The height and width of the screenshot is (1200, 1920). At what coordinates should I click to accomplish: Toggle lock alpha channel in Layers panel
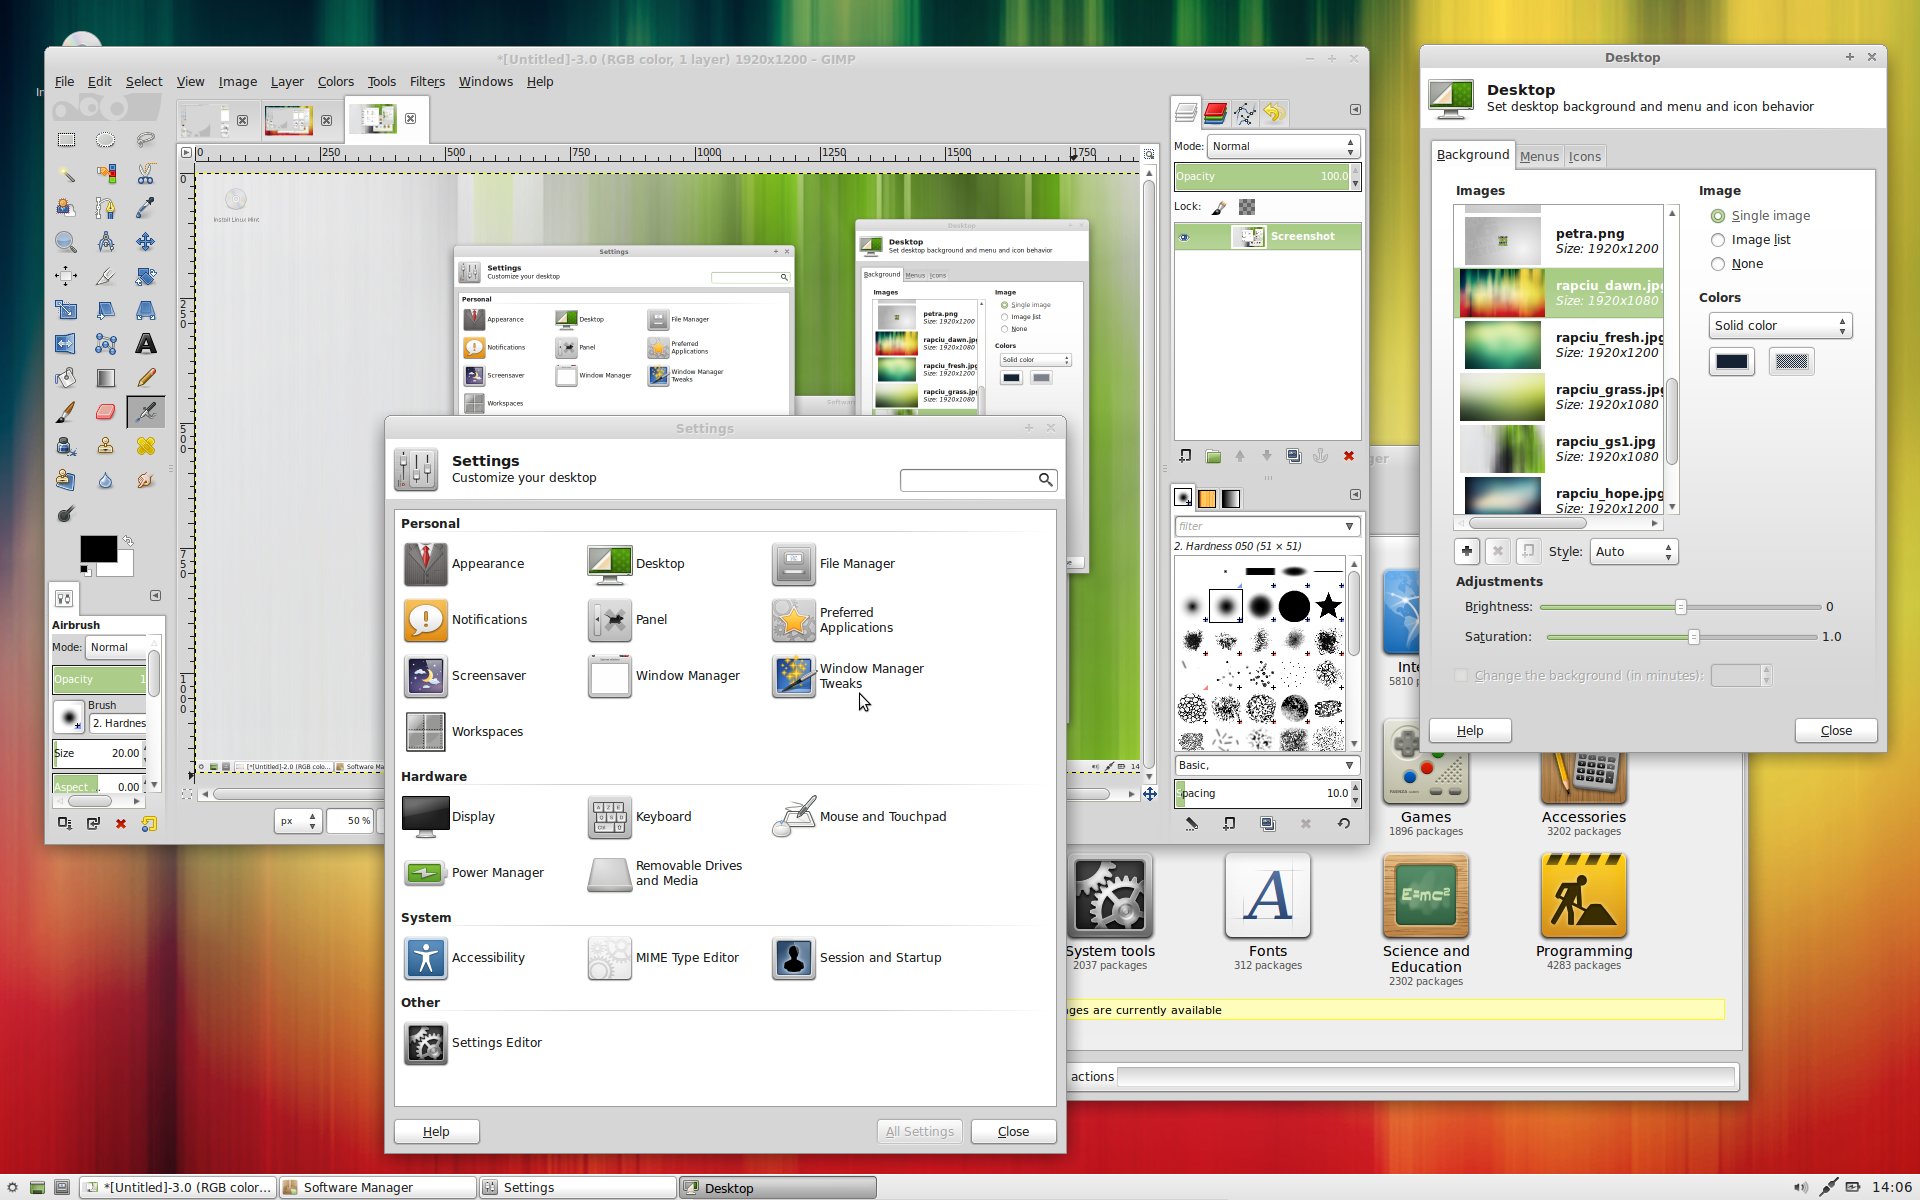coord(1247,207)
